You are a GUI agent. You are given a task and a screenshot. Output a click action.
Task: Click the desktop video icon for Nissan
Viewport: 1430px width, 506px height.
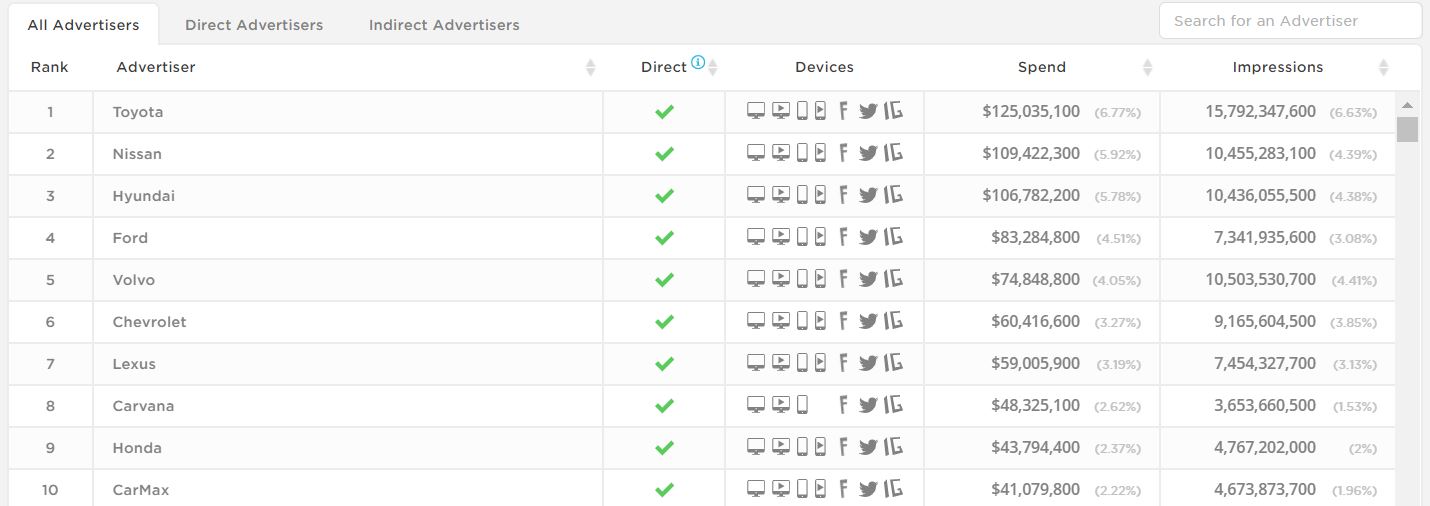click(x=780, y=153)
